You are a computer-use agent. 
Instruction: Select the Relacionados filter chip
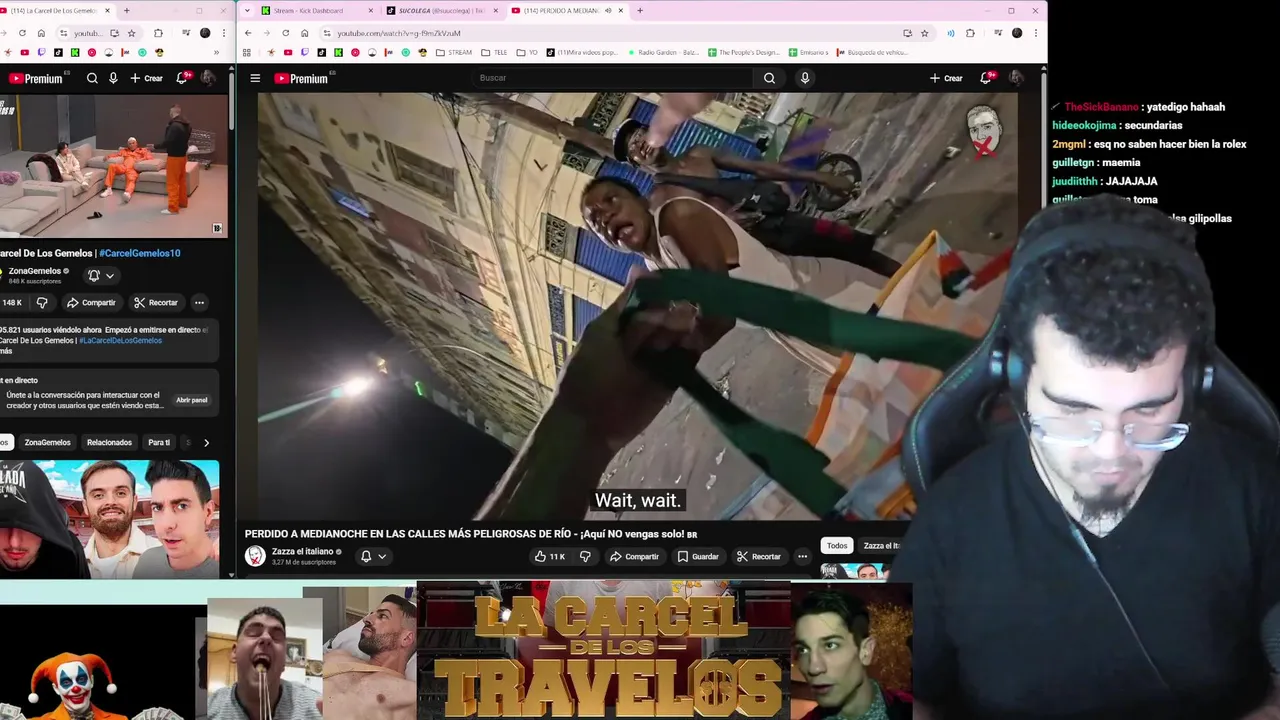[109, 442]
